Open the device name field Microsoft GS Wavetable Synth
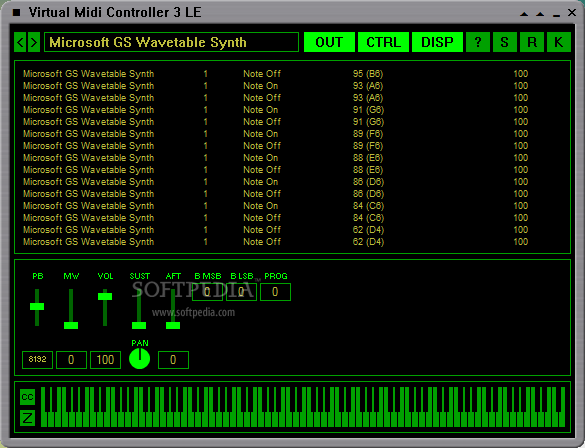The image size is (585, 448). click(x=171, y=42)
